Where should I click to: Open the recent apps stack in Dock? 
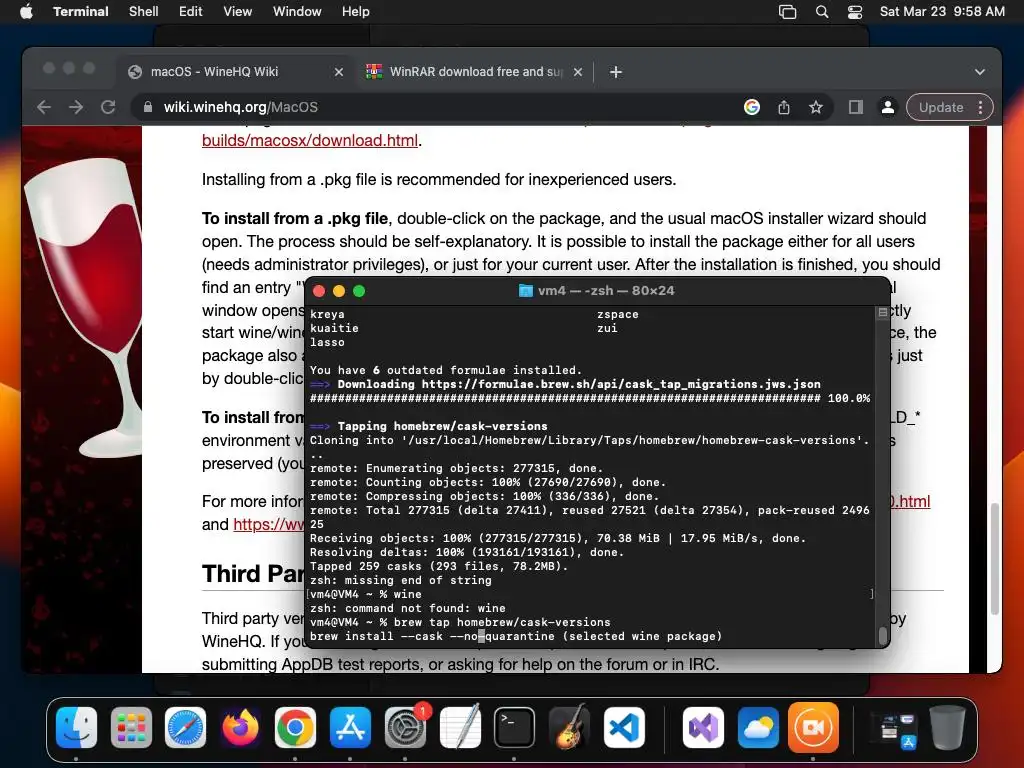[895, 728]
